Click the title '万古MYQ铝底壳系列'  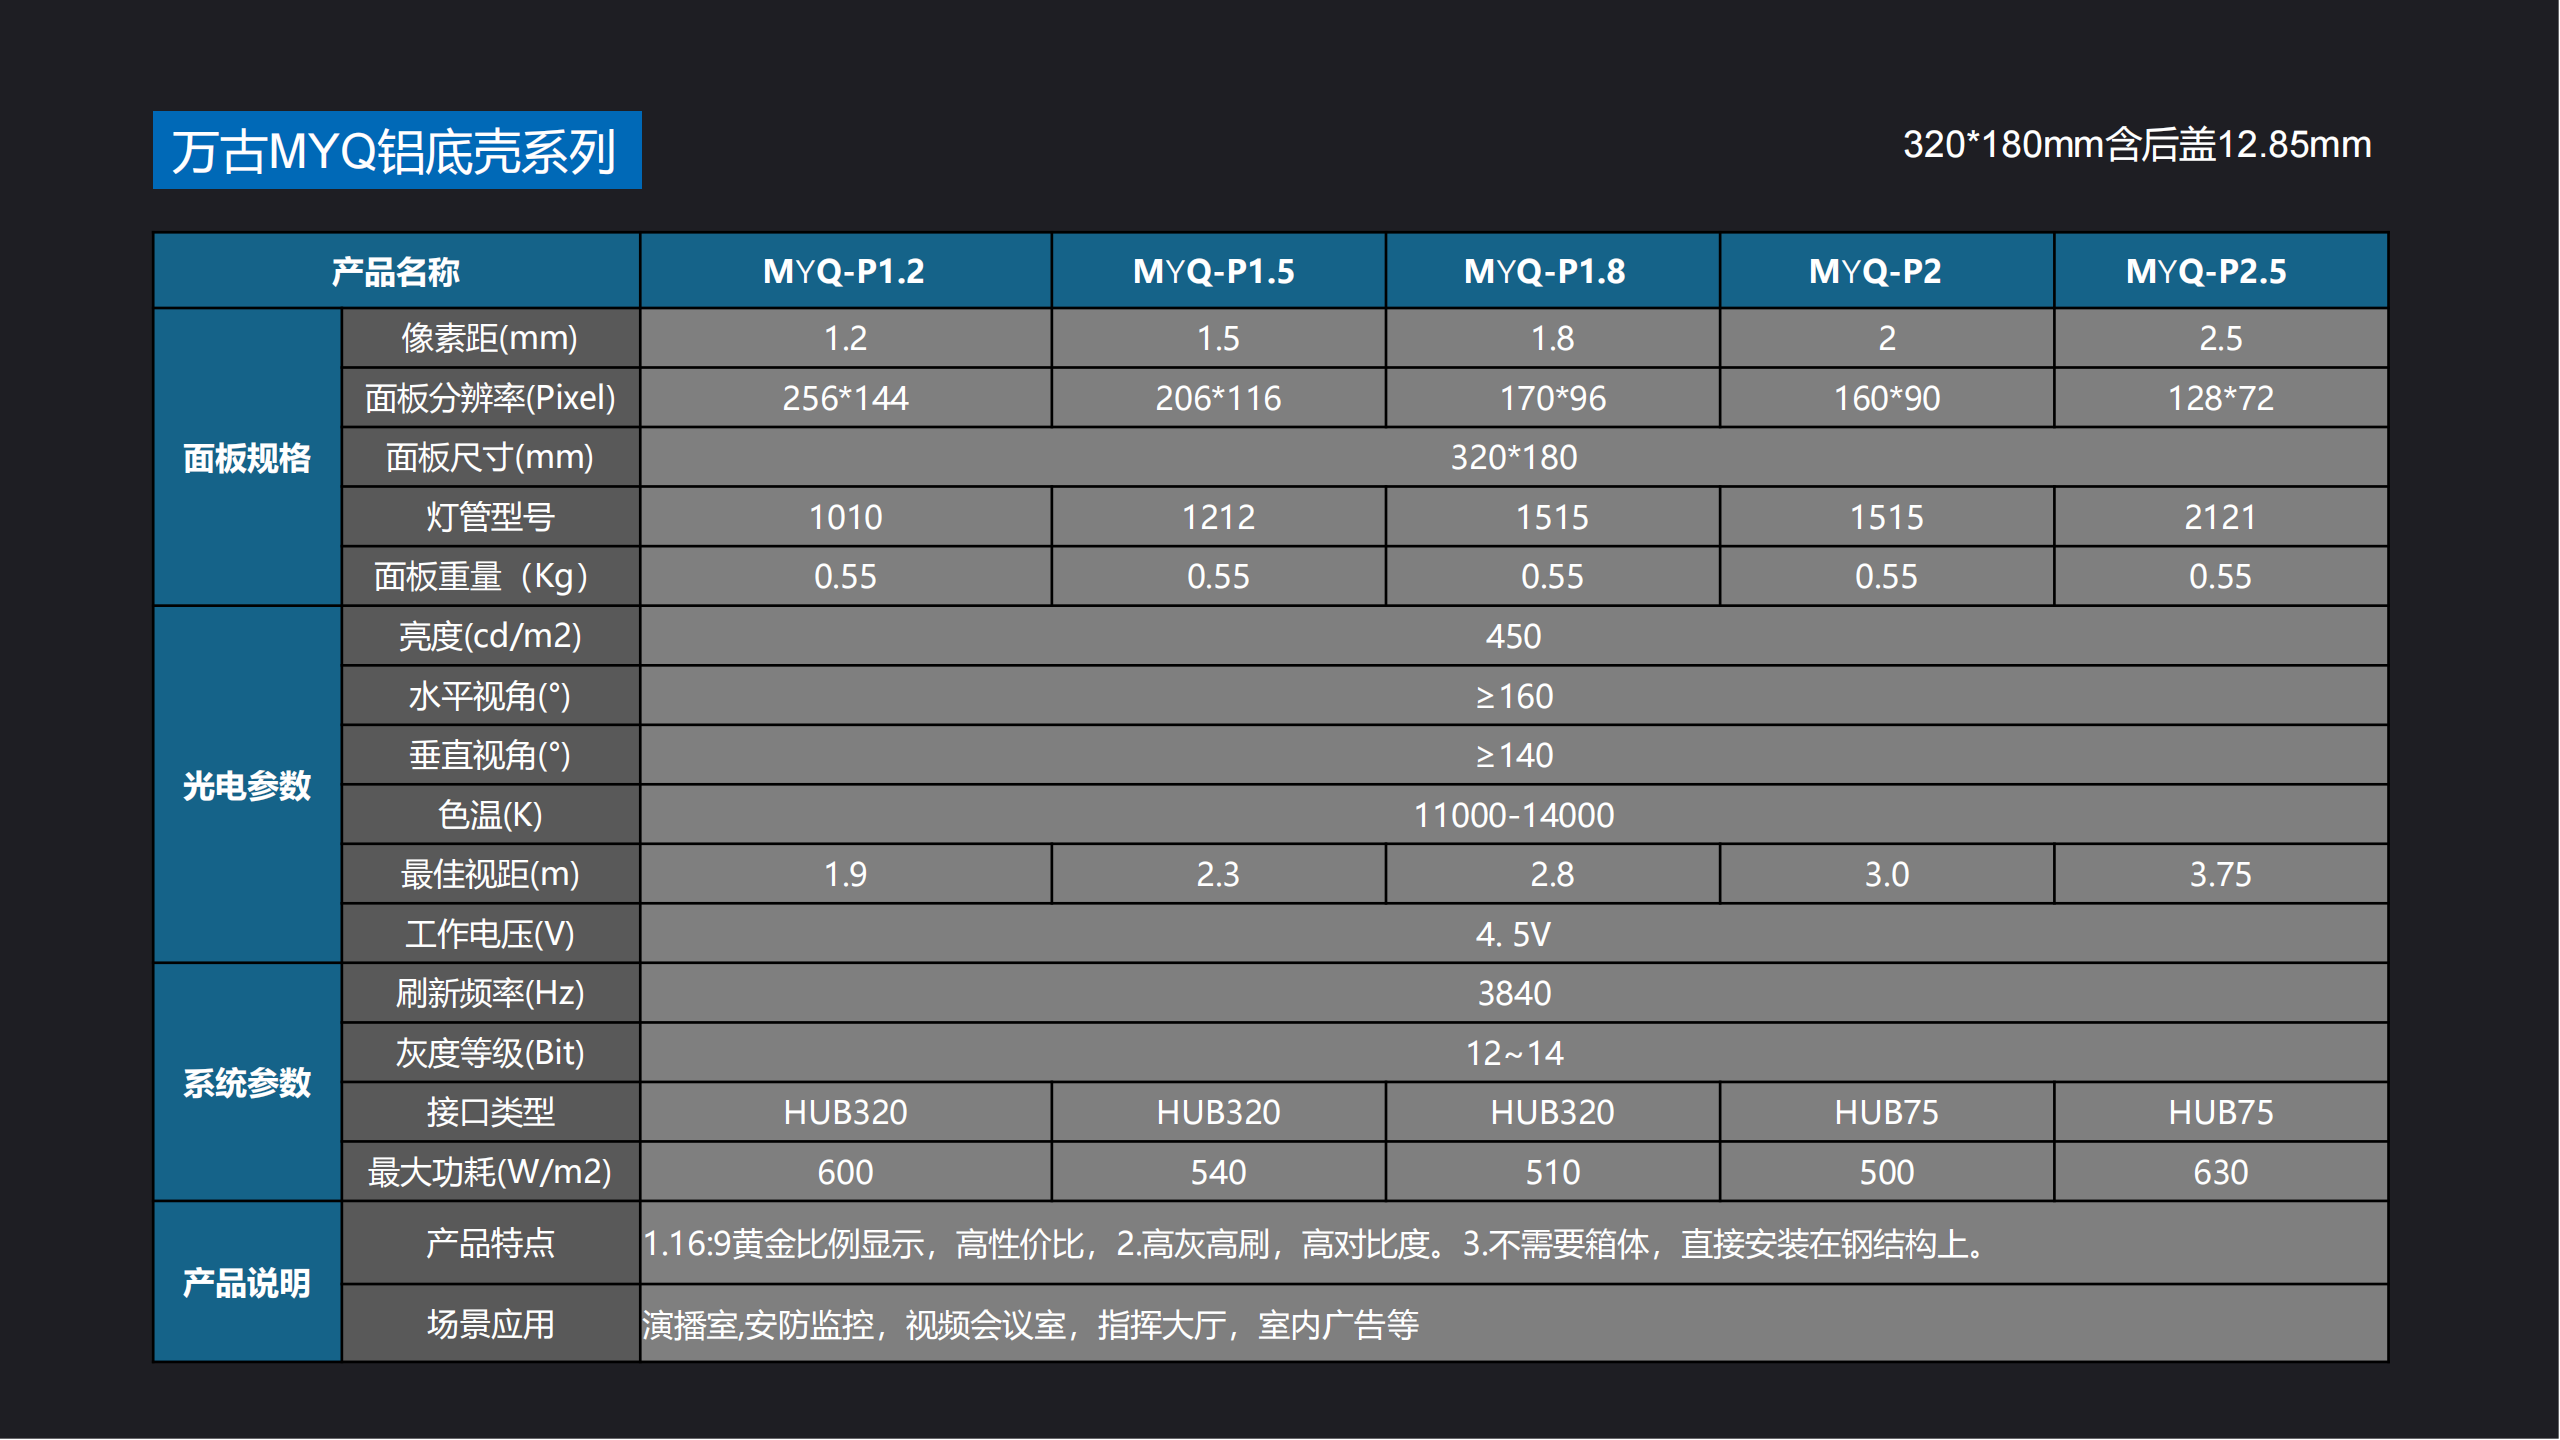396,151
